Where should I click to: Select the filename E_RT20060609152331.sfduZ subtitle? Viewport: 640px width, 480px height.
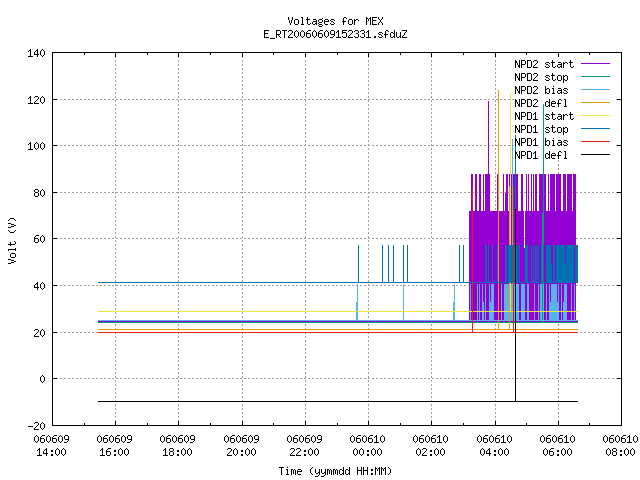point(335,34)
